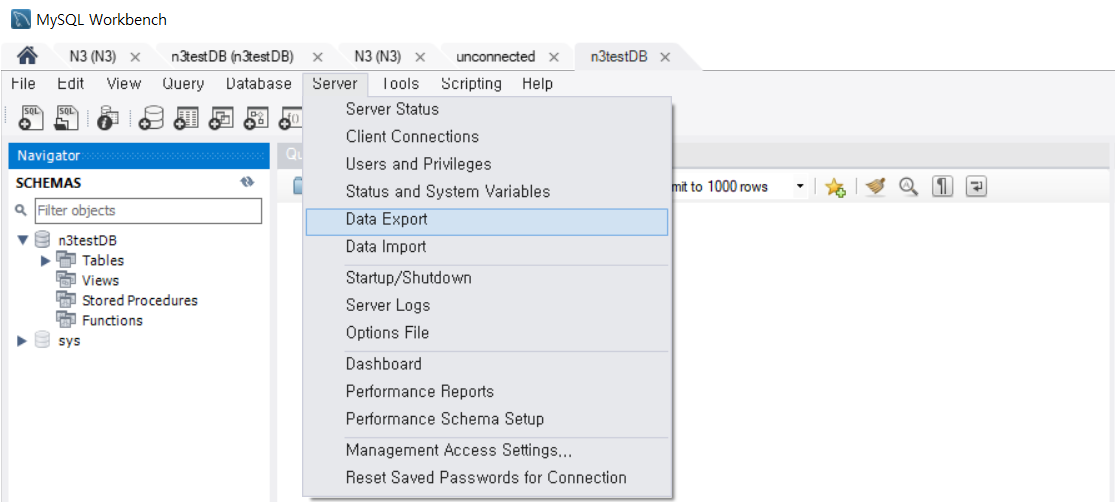
Task: Choose Performance Reports entry
Action: 487,392
